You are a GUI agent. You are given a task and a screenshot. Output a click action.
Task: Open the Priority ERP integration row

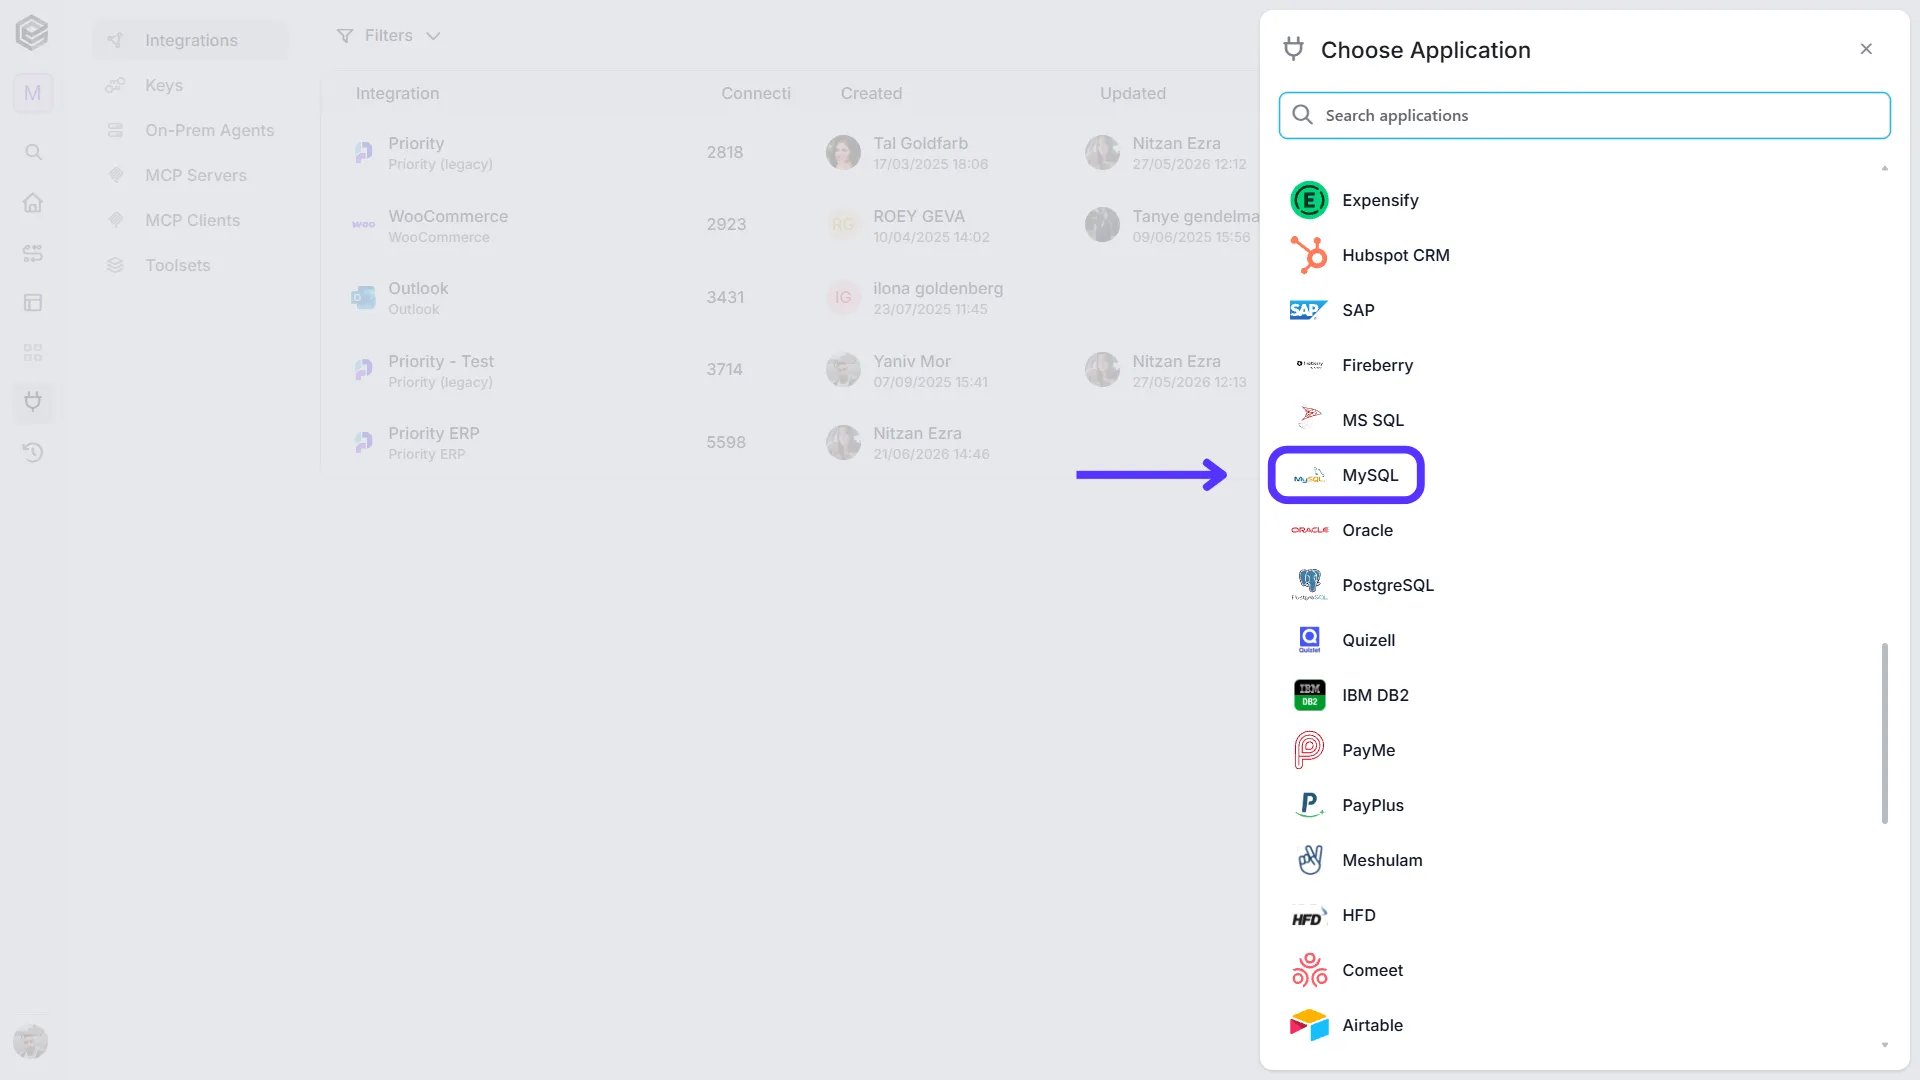pyautogui.click(x=790, y=442)
